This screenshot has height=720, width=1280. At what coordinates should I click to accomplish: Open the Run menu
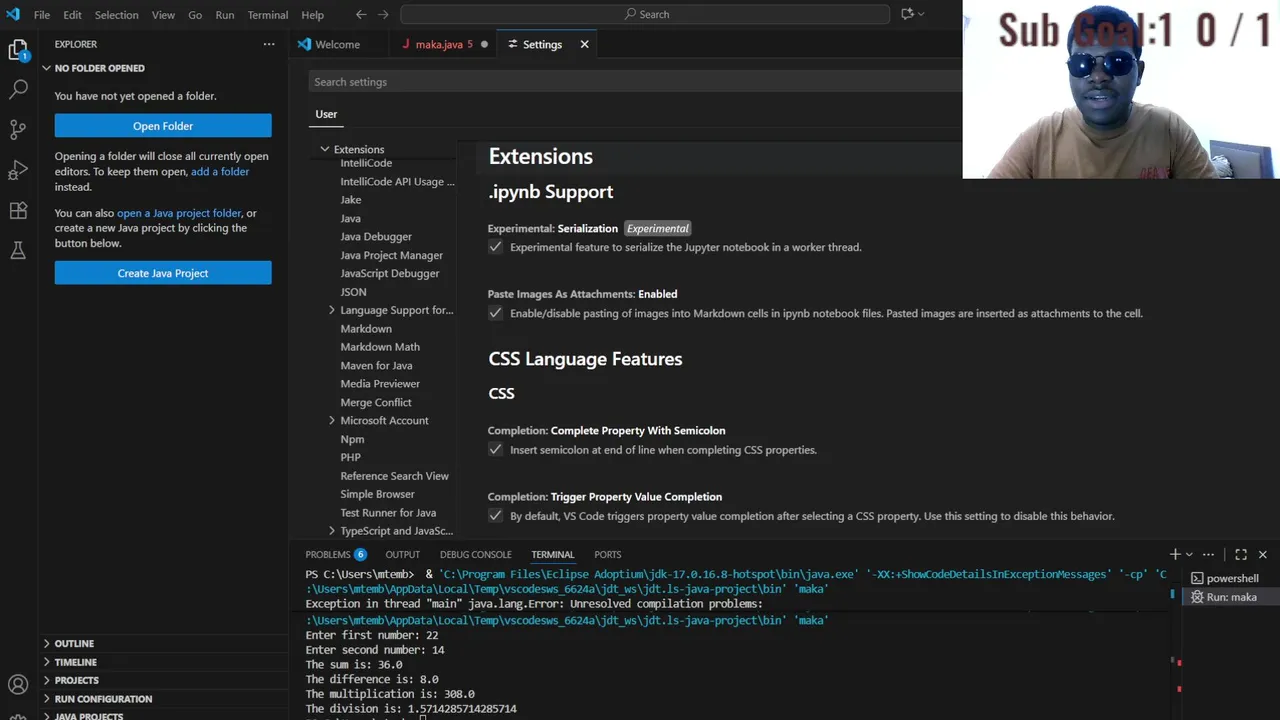point(225,15)
